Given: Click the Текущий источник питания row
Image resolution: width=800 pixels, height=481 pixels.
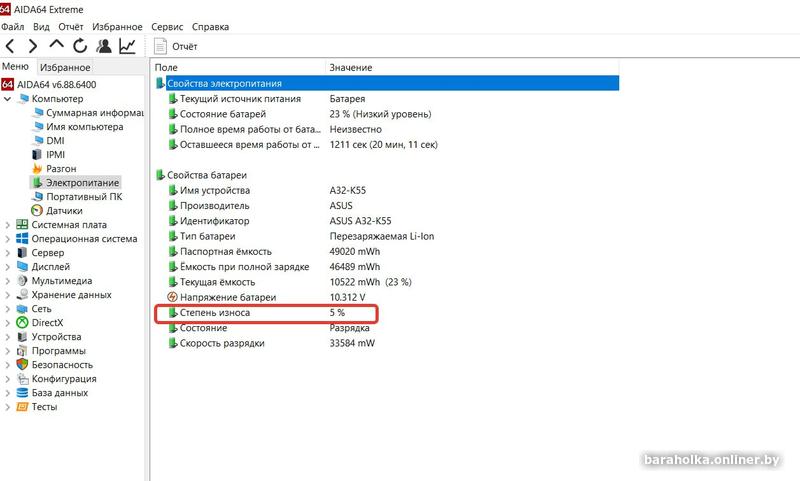Looking at the screenshot, I should [387, 98].
